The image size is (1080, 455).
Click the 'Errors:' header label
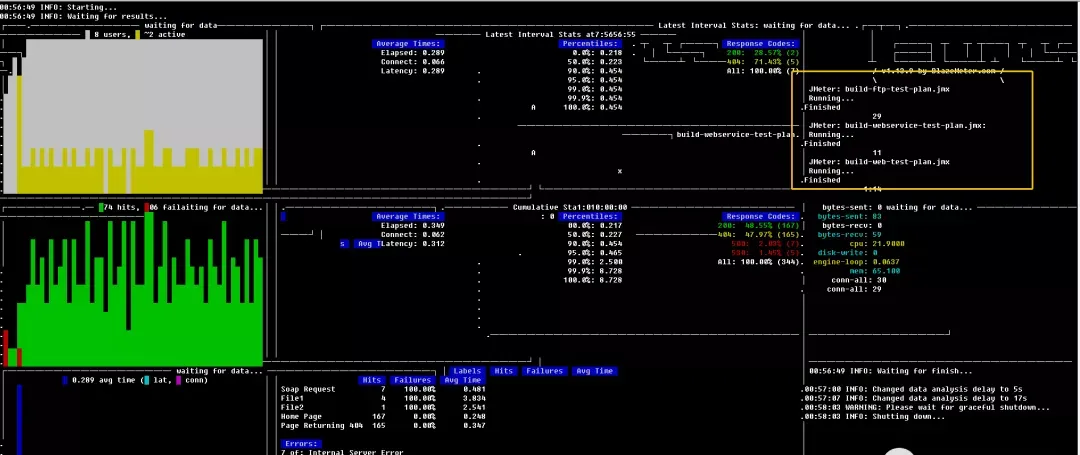(301, 443)
